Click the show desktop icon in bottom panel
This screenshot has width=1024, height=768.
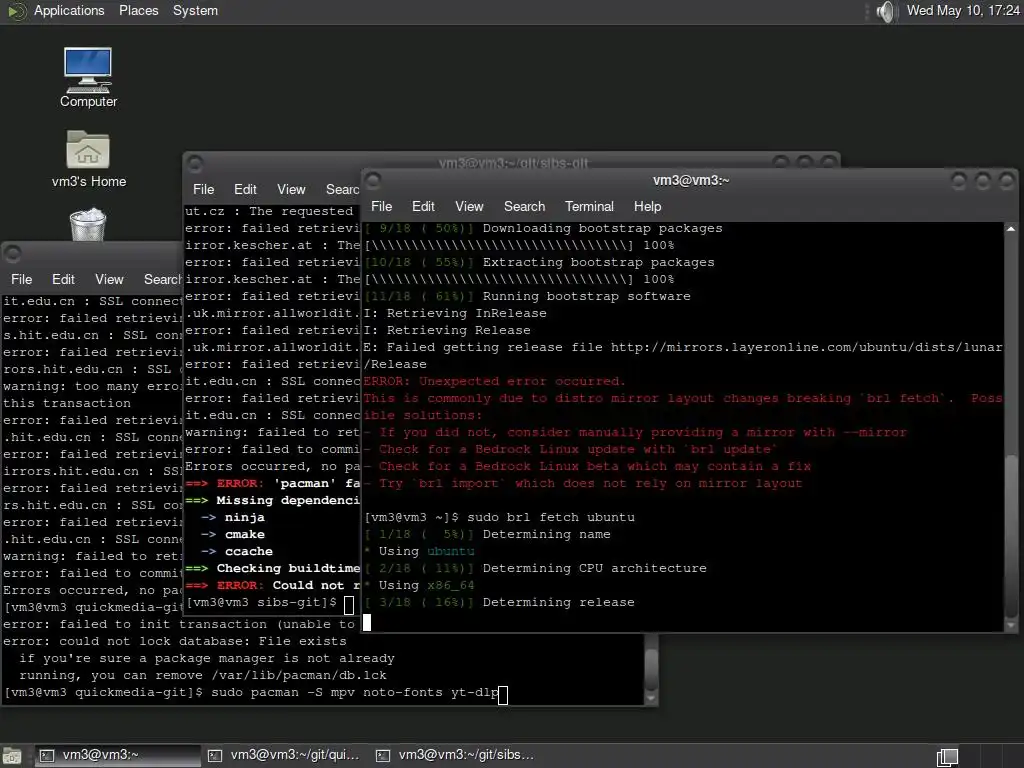click(11, 756)
